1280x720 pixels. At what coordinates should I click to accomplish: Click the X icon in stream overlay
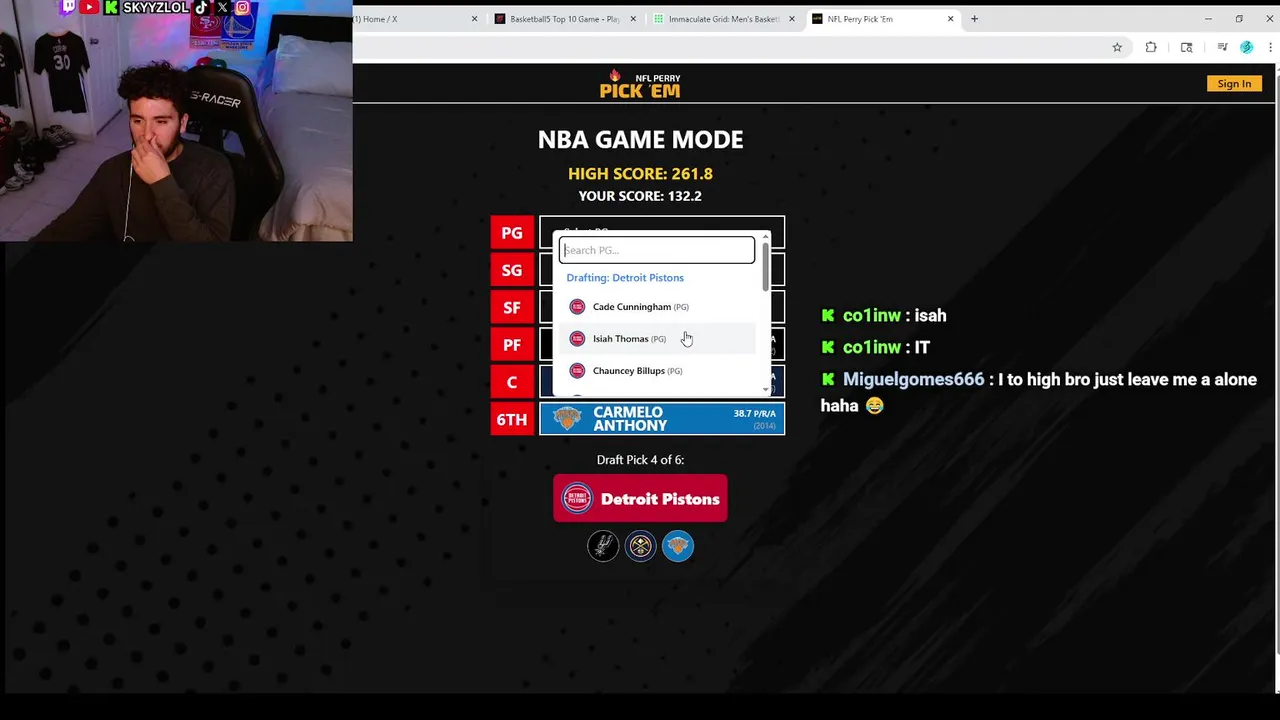[222, 7]
